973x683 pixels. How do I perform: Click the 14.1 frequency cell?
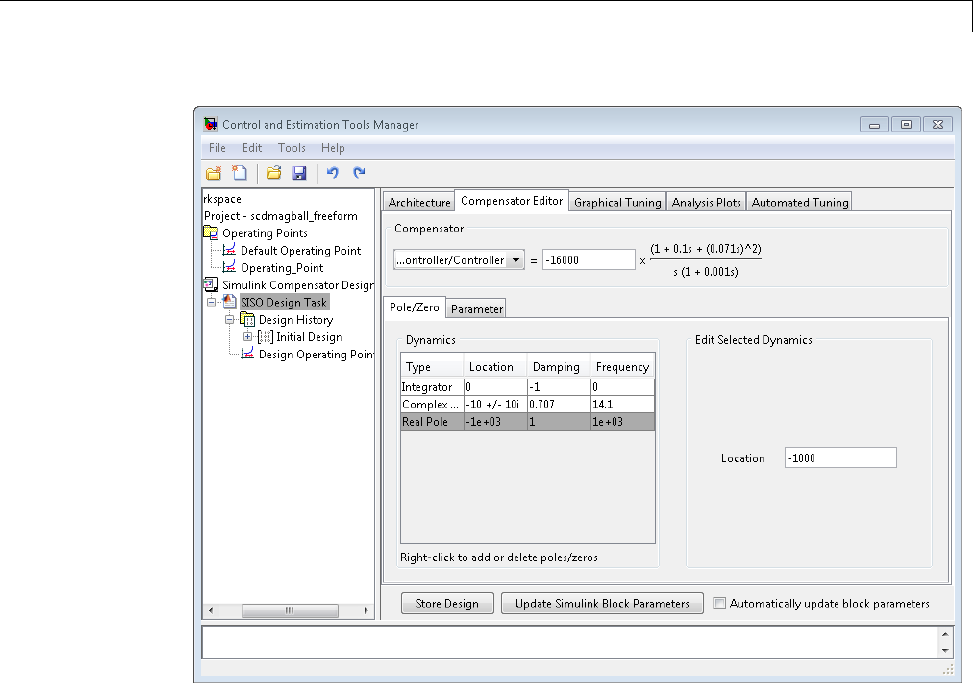point(622,404)
